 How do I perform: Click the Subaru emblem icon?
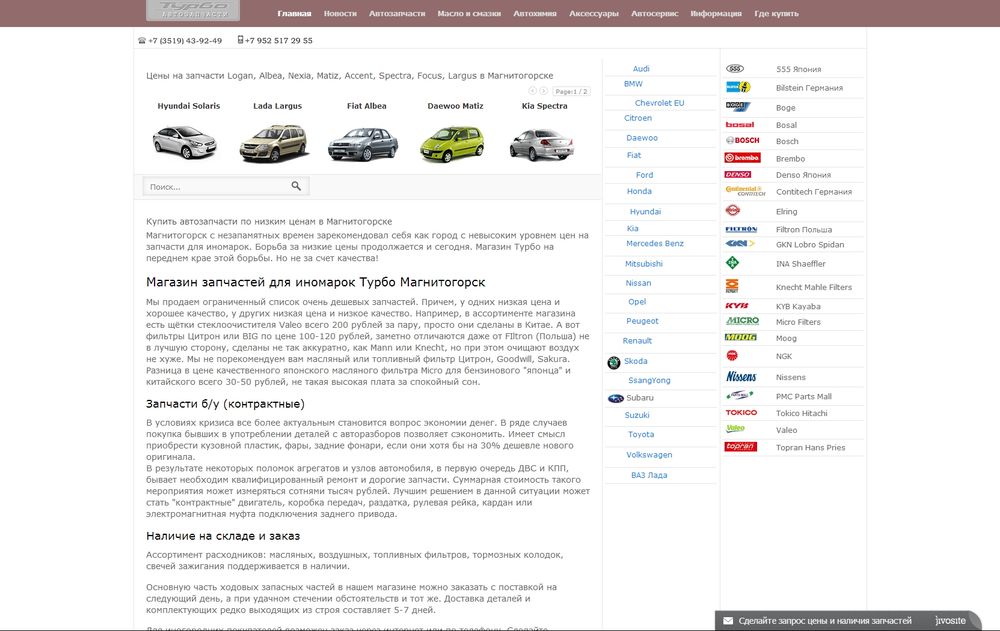(615, 398)
